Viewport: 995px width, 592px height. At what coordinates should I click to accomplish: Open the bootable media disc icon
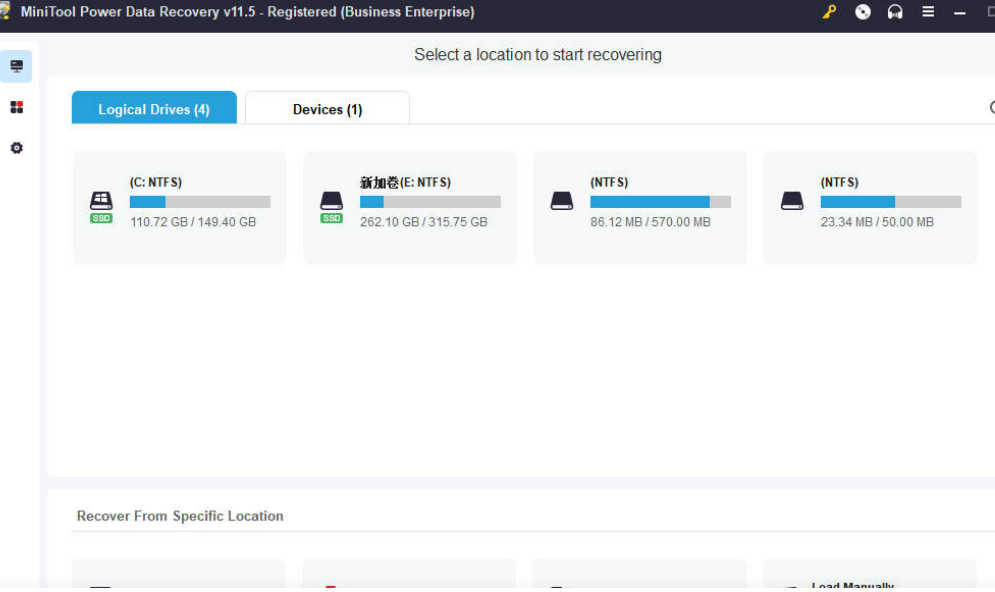coord(863,12)
